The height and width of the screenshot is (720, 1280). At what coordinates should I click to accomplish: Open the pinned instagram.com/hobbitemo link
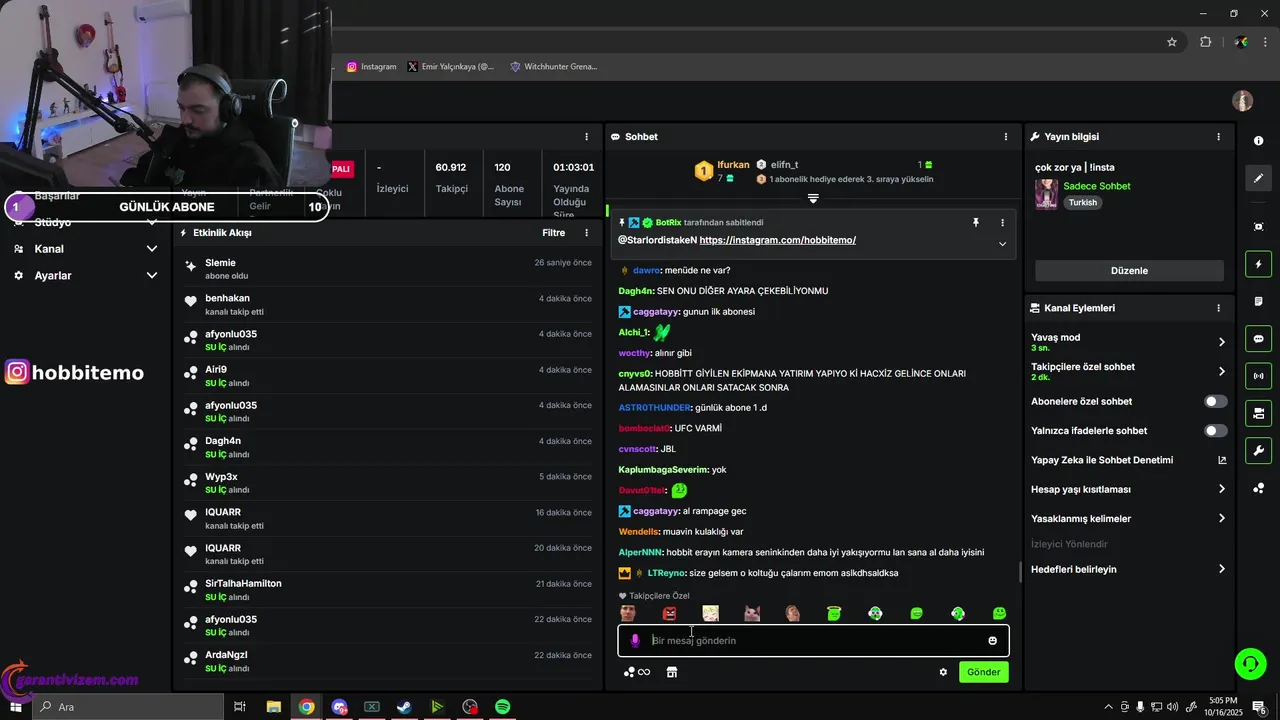click(777, 240)
